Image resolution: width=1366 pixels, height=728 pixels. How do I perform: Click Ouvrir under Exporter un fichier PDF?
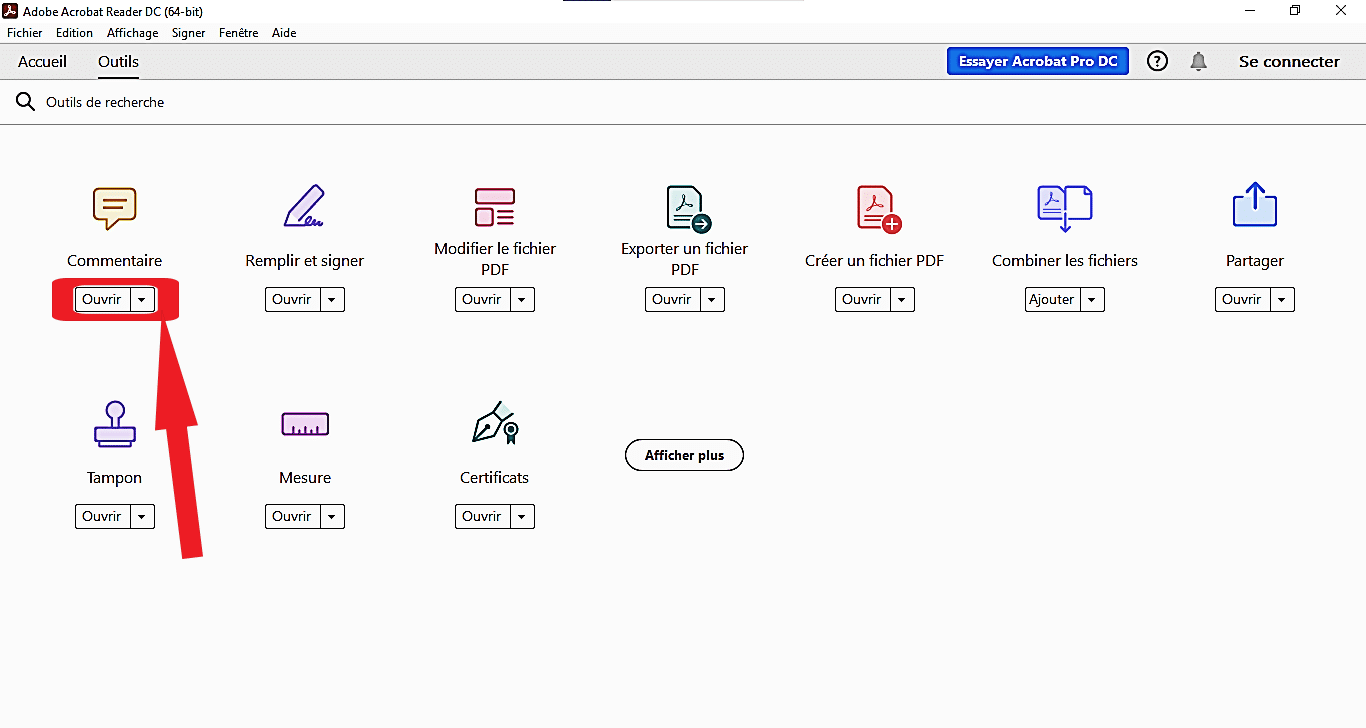coord(672,300)
